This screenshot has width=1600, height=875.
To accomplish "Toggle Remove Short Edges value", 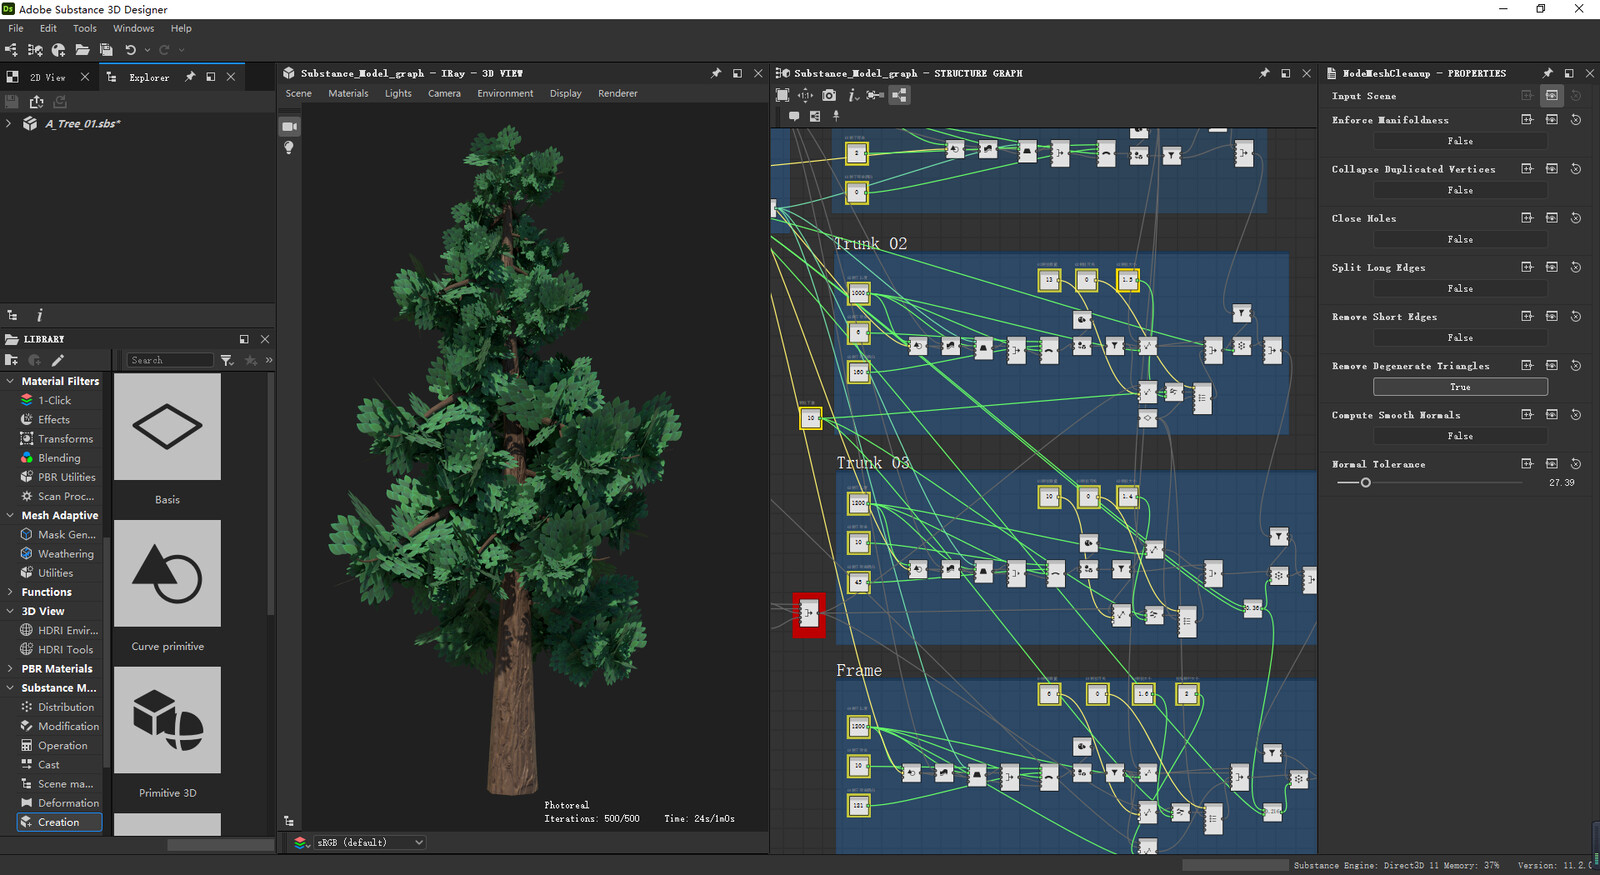I will click(x=1460, y=338).
